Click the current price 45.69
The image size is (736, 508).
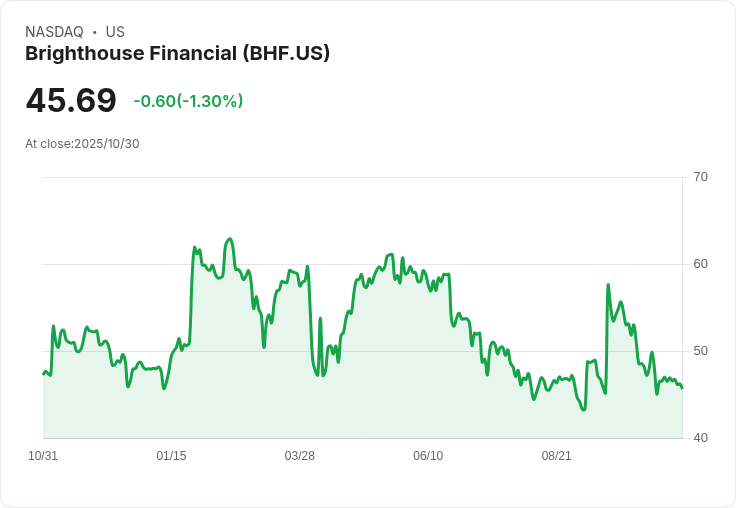71,100
